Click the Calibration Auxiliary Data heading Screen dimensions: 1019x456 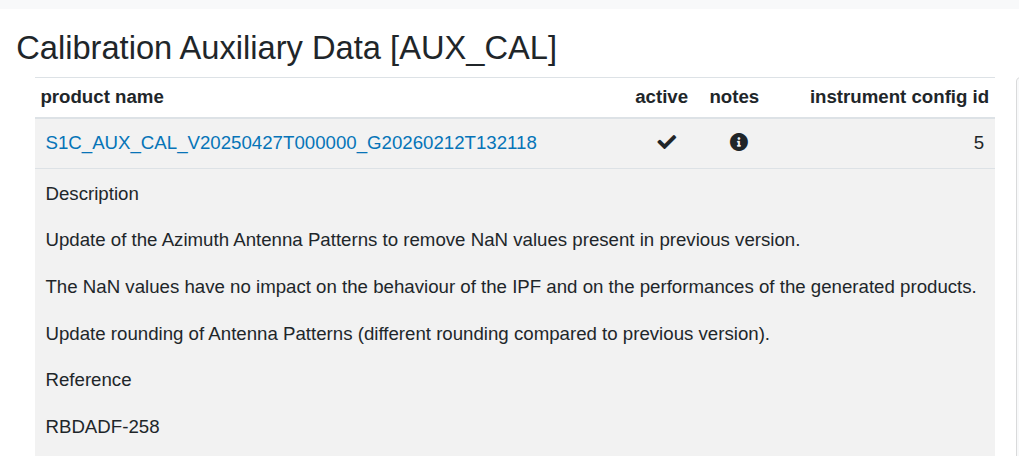(286, 48)
